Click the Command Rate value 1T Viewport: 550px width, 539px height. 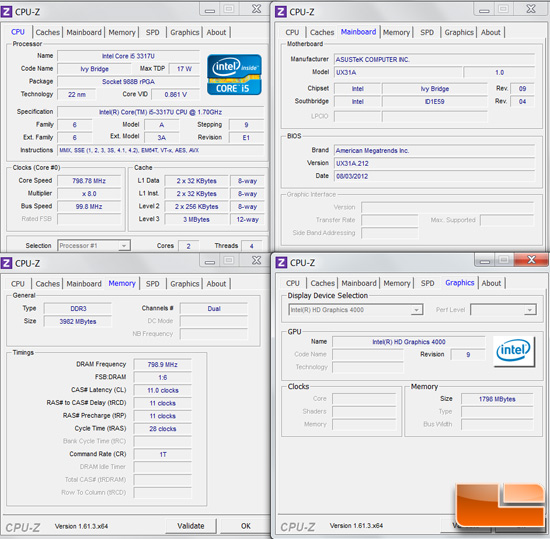162,454
